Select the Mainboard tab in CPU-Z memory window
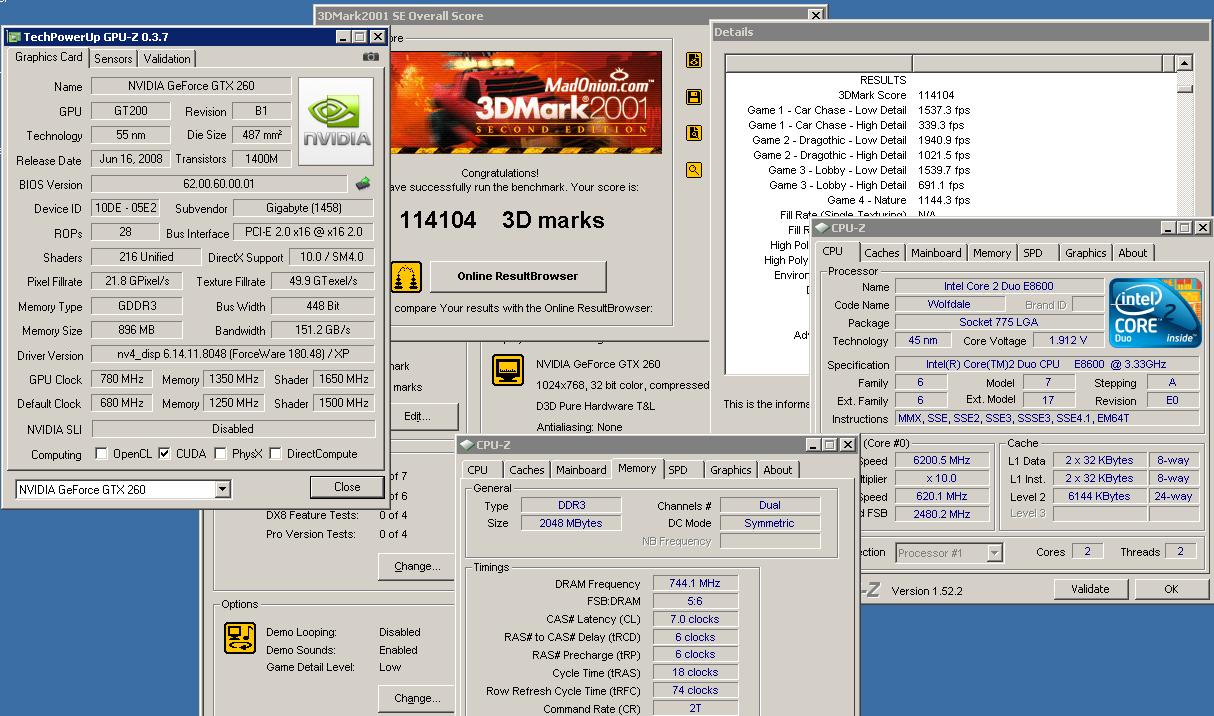Screen dimensions: 1214x716 click(x=581, y=470)
